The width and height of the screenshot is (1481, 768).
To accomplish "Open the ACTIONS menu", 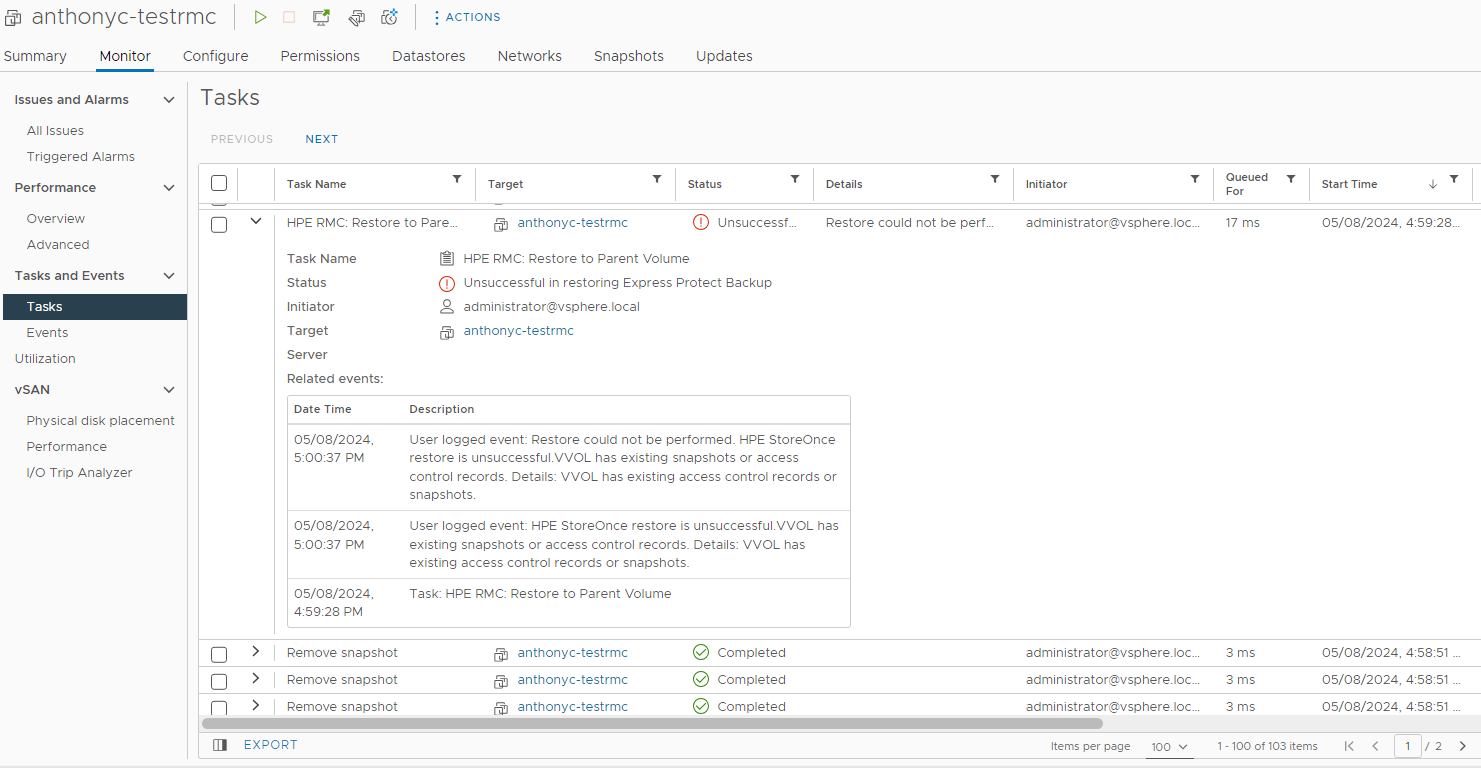I will click(466, 17).
